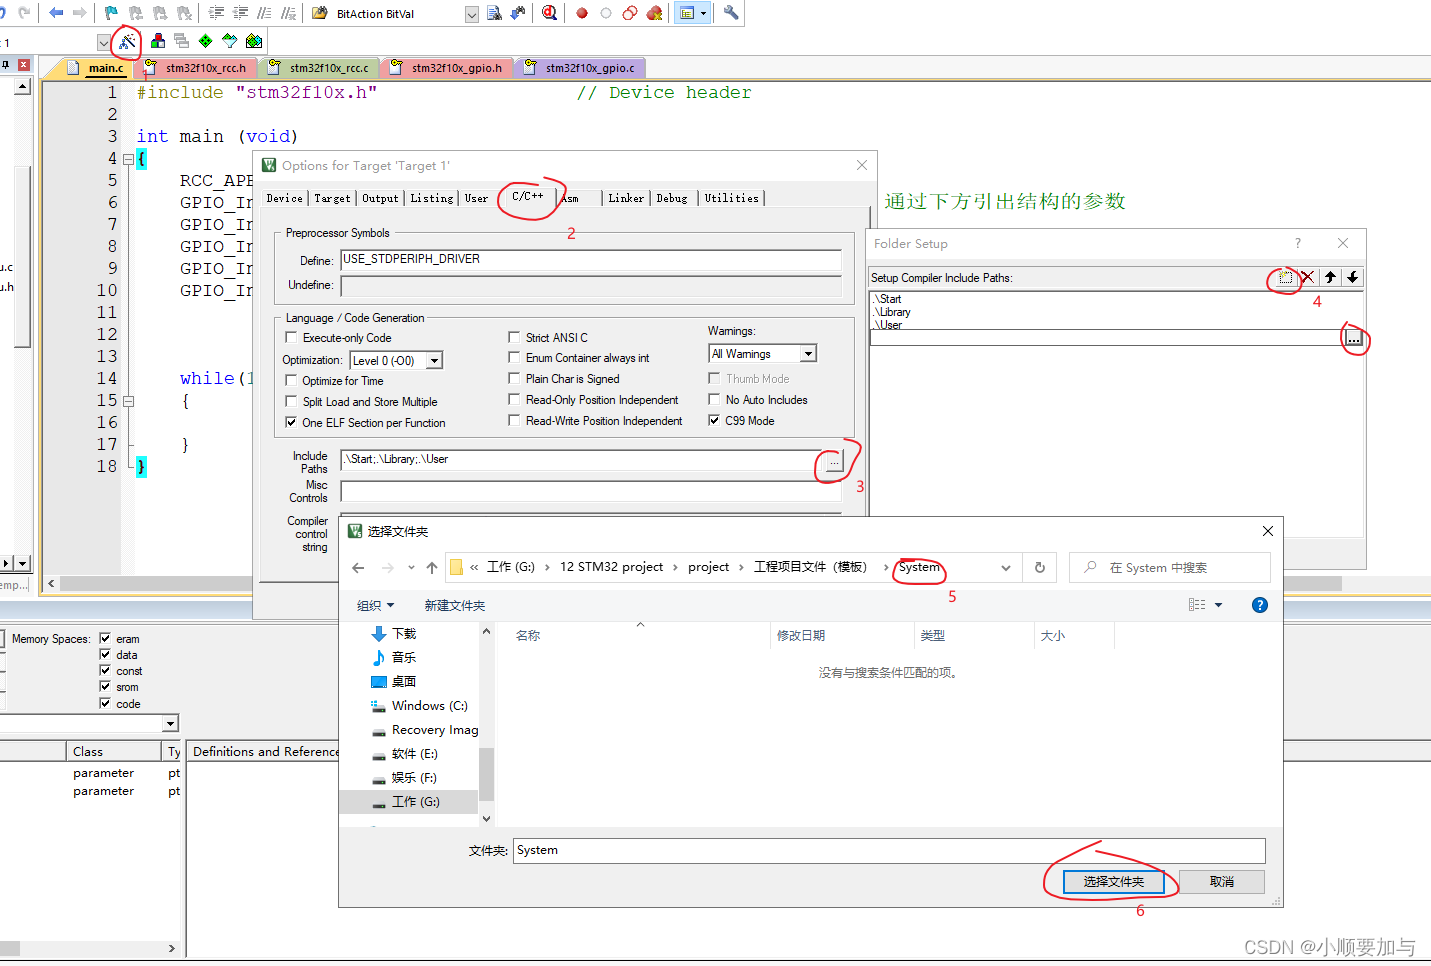Insert new path in Folder Setup
This screenshot has width=1431, height=966.
pyautogui.click(x=1285, y=278)
